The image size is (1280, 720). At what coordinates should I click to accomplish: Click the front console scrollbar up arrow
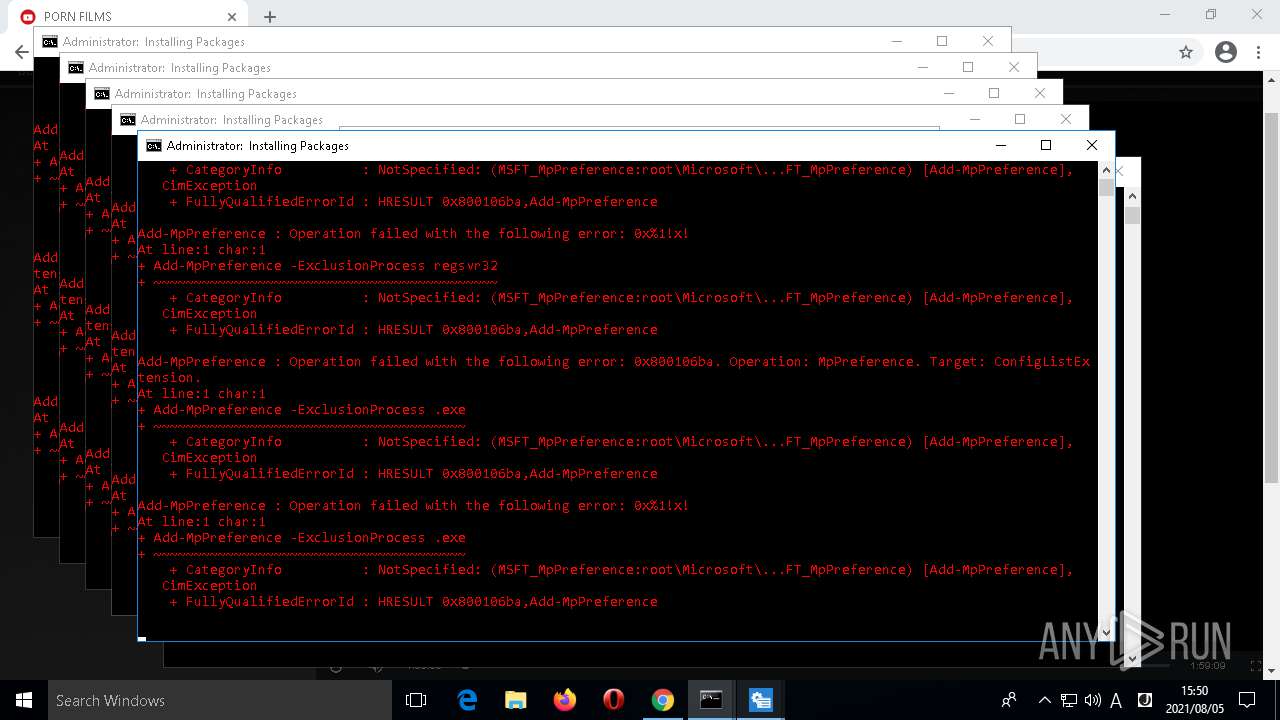click(1106, 169)
